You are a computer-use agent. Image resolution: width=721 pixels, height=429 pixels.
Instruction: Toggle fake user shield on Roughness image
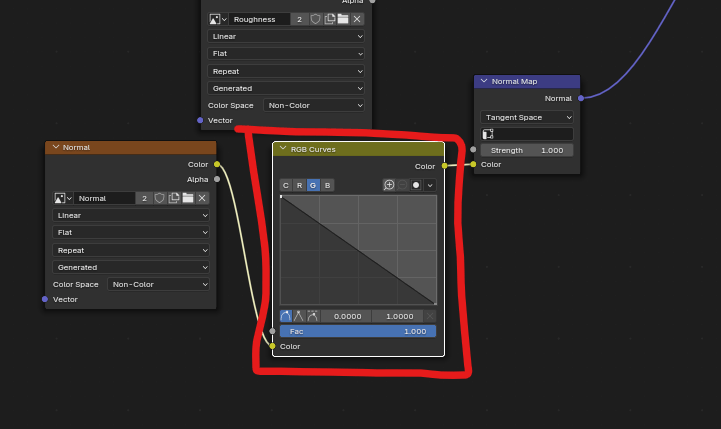315,19
